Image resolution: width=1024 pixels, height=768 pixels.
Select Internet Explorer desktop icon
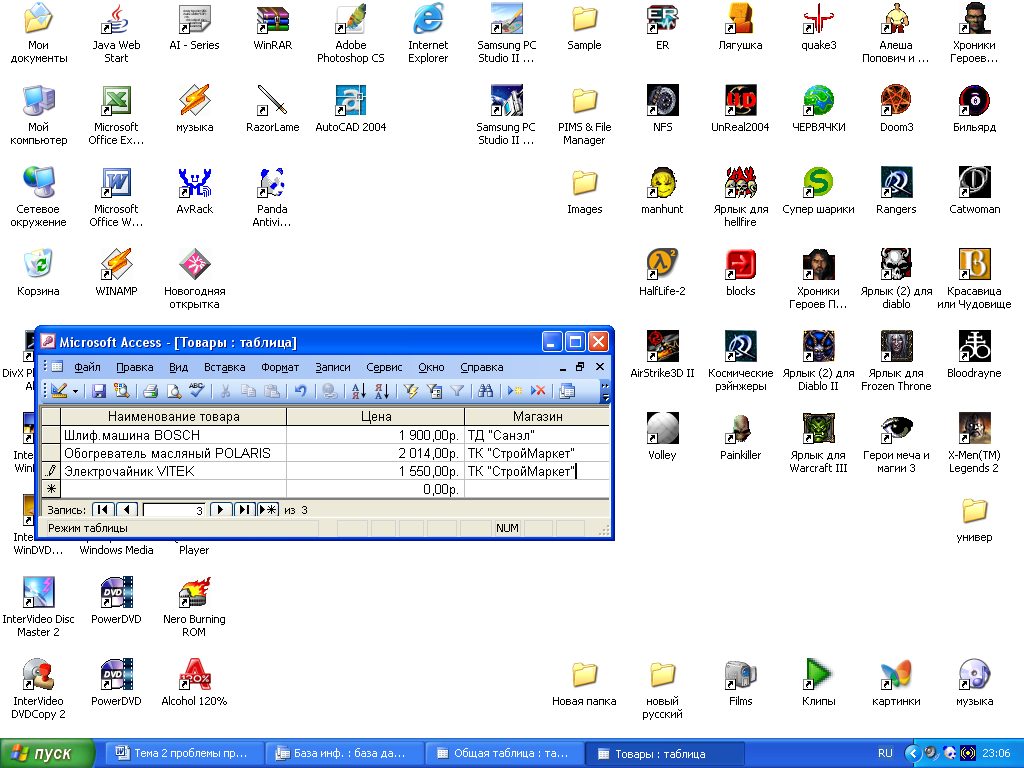[428, 34]
